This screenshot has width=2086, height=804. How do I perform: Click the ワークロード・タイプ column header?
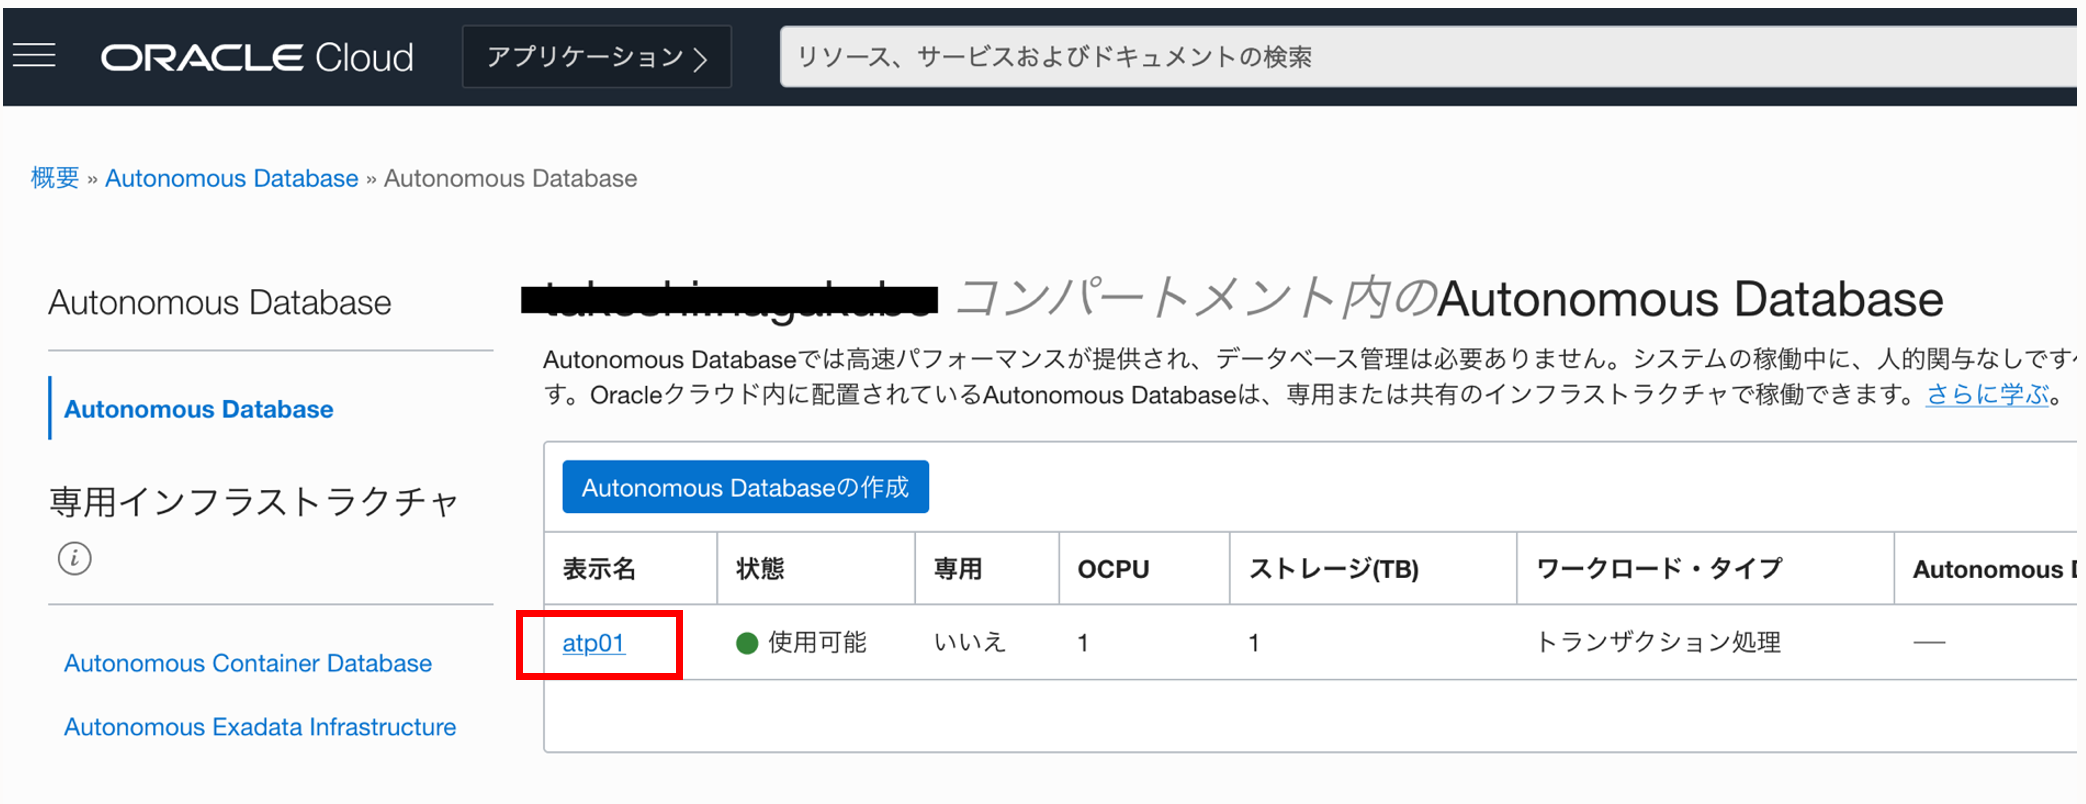pos(1658,569)
